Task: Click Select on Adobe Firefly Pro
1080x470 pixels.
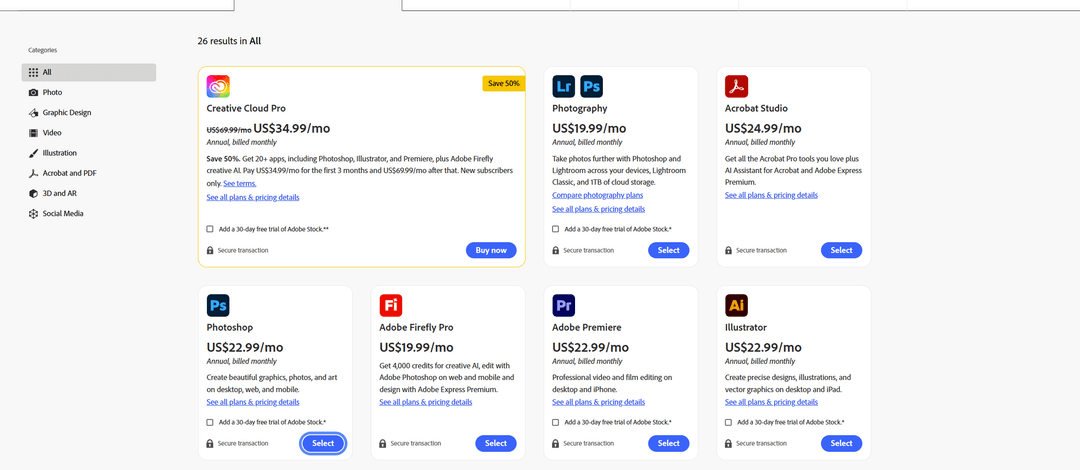Action: click(496, 443)
